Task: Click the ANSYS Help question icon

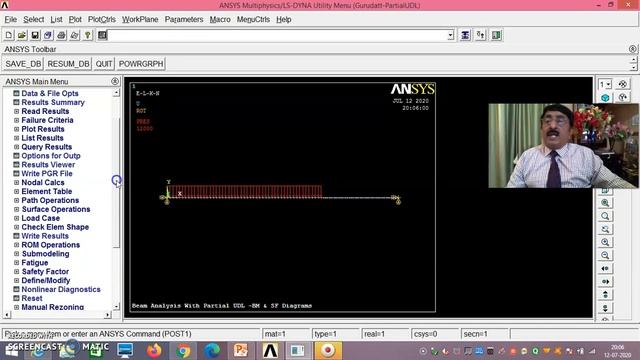Action: (87, 35)
